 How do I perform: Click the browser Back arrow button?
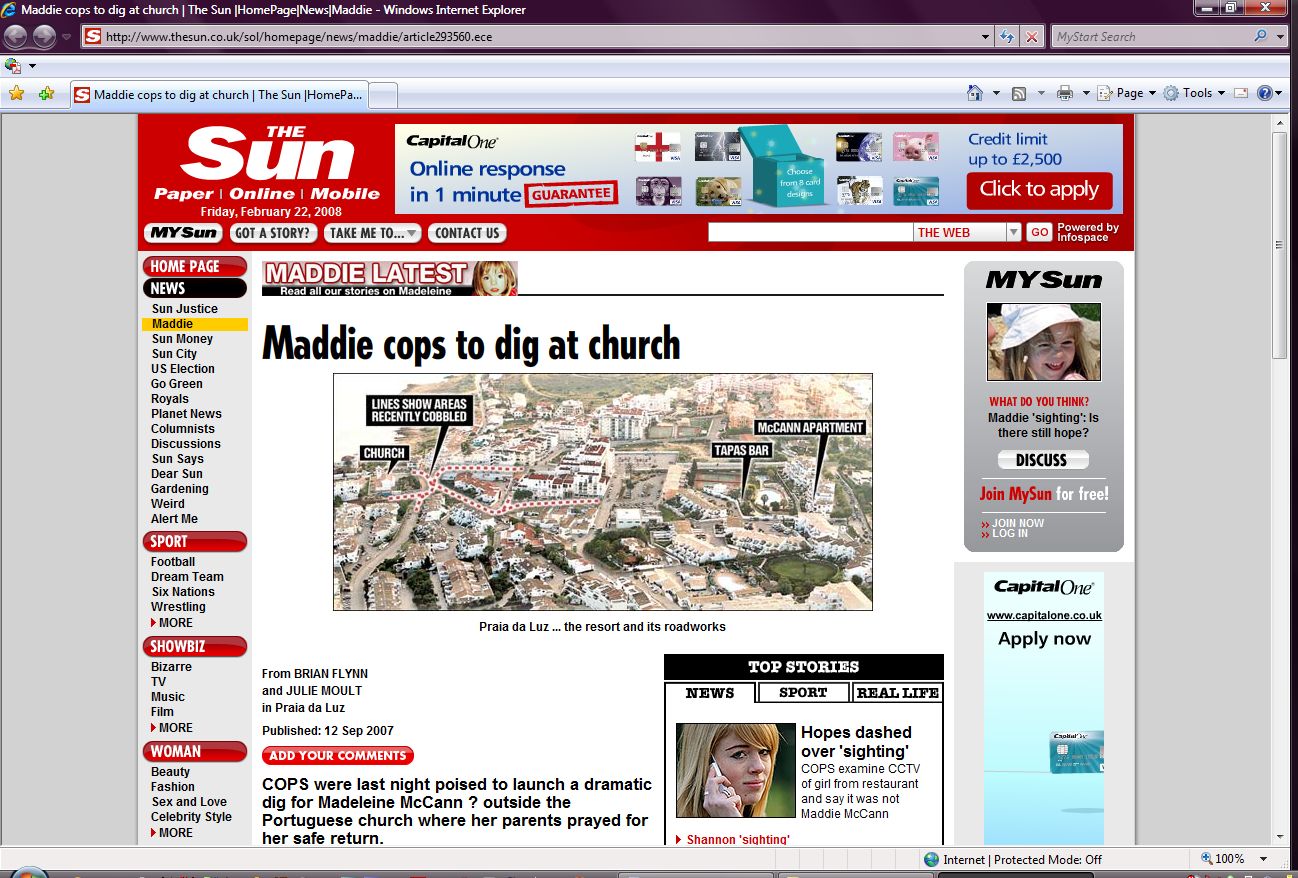click(16, 37)
